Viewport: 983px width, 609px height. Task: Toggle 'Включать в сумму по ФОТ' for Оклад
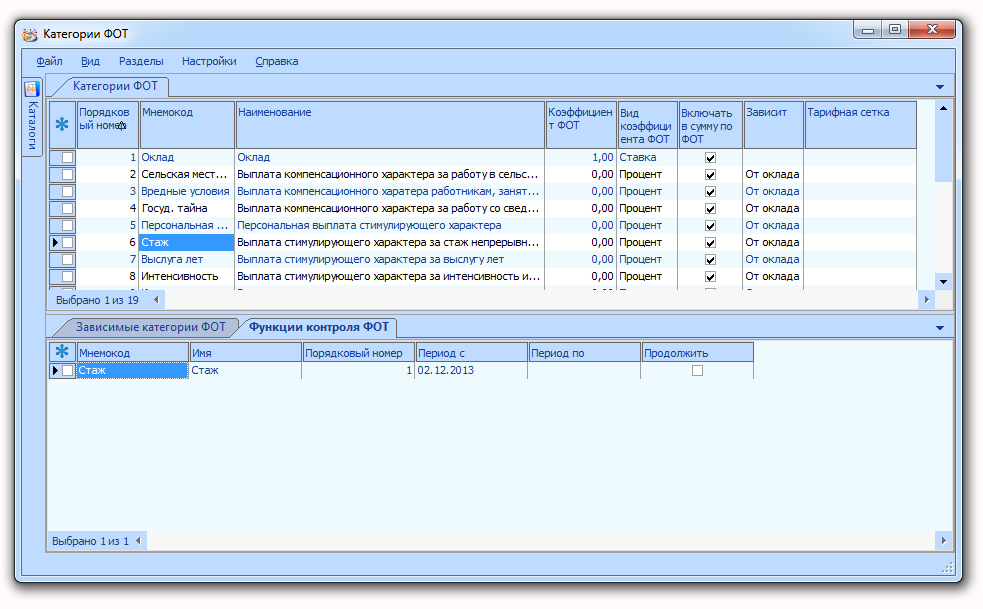710,158
